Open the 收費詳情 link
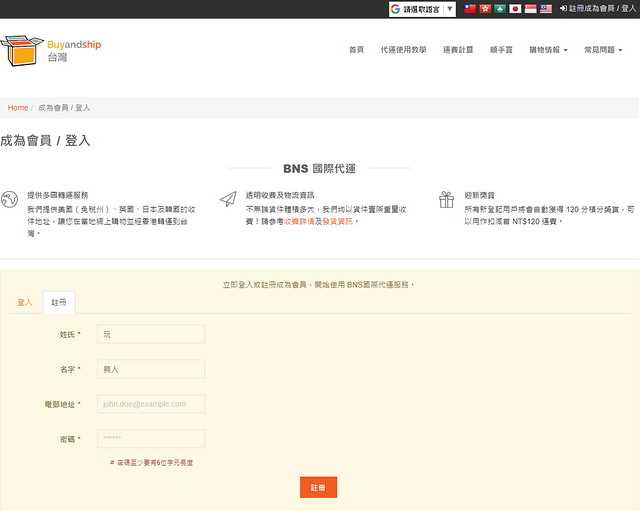Screen dimensions: 640x511 [298, 220]
